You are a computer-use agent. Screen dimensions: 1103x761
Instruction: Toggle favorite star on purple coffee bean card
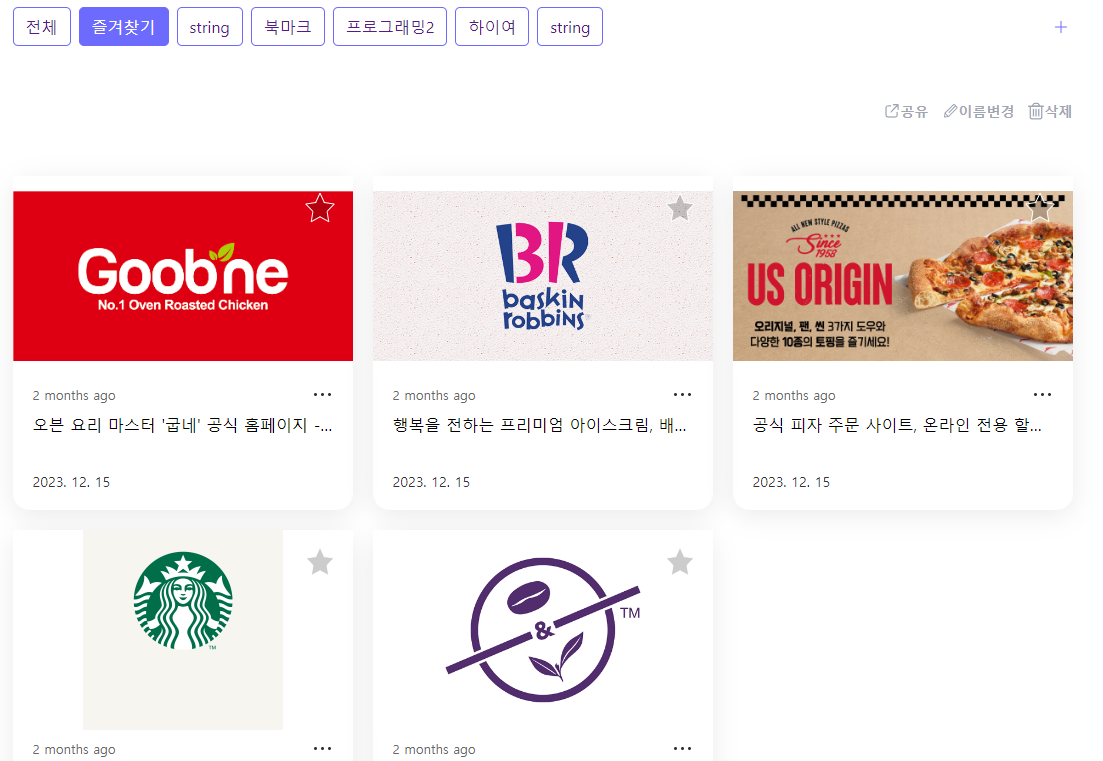pos(680,562)
